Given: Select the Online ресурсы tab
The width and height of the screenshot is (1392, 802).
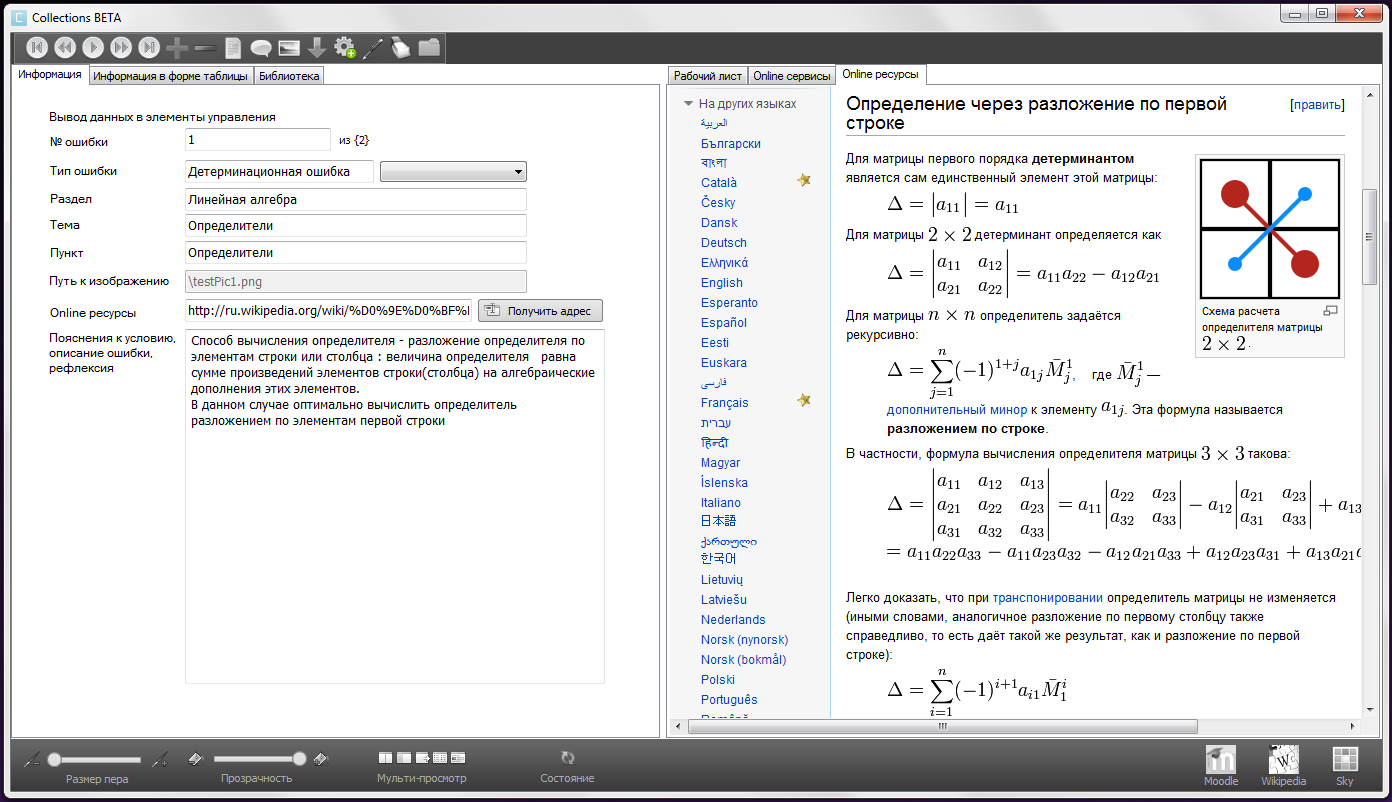Looking at the screenshot, I should point(880,75).
